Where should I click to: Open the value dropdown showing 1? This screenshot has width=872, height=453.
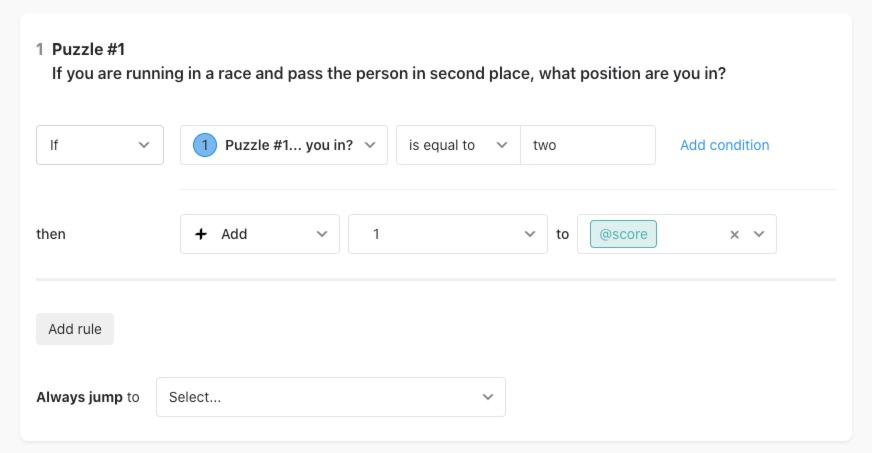coord(448,234)
